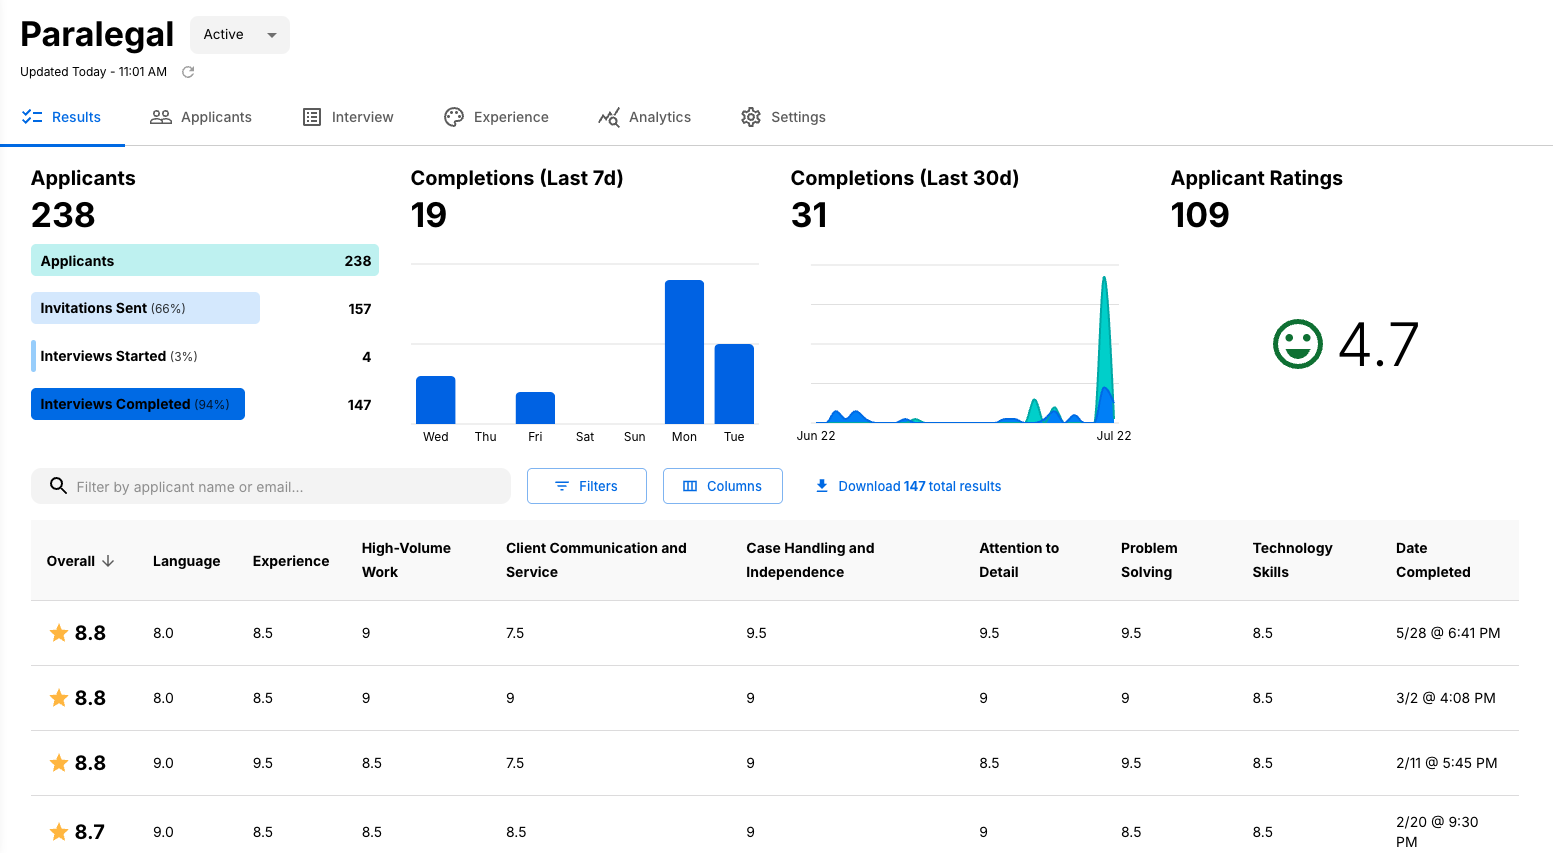Open the Active status dropdown
The width and height of the screenshot is (1553, 853).
pyautogui.click(x=240, y=35)
